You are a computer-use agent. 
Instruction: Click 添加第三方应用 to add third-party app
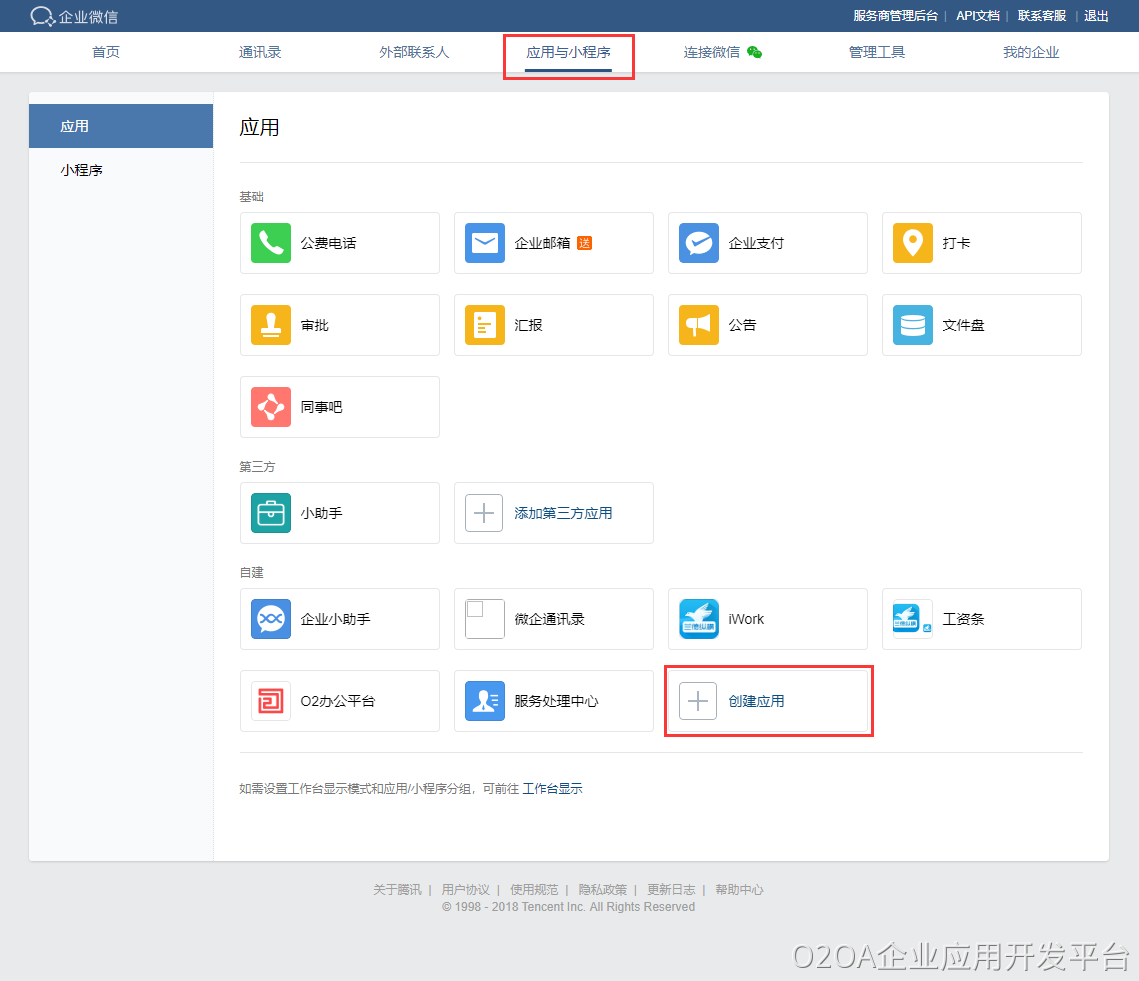coord(563,513)
